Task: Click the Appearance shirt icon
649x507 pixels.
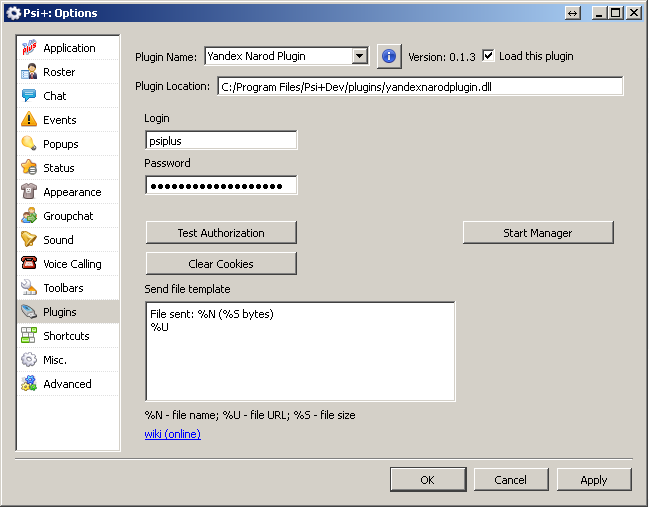Action: 30,192
